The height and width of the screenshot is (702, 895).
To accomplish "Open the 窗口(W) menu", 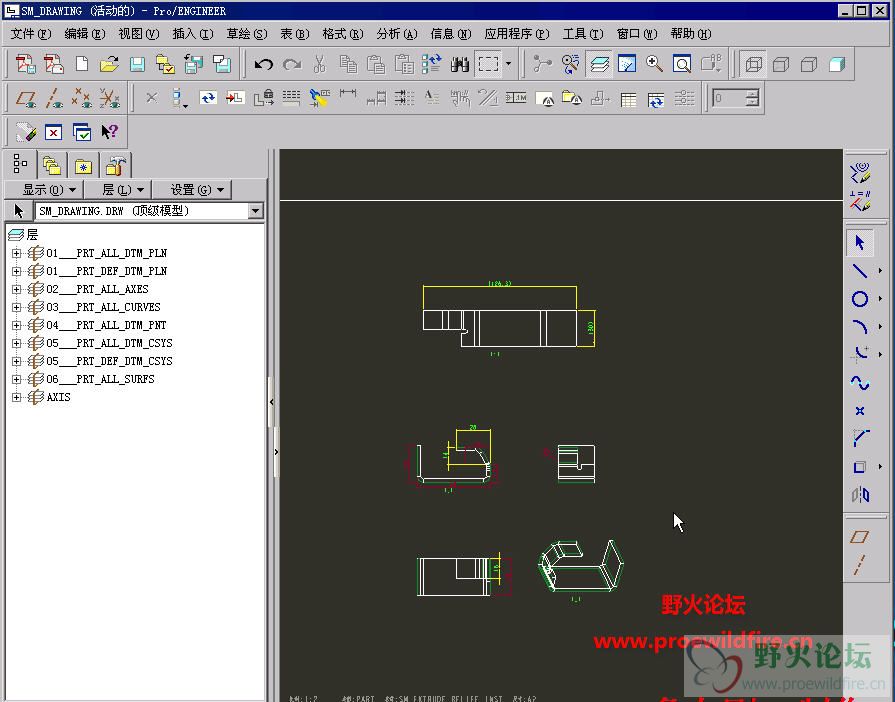I will 637,34.
